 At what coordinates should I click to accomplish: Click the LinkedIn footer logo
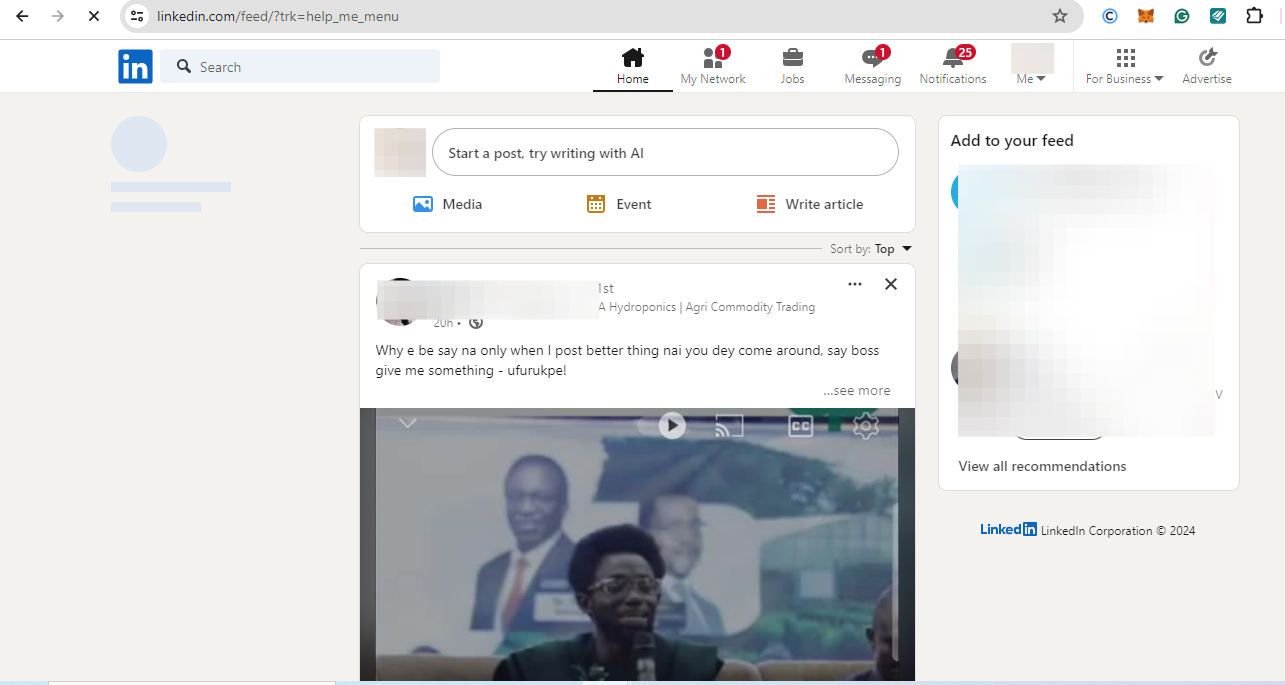click(x=1008, y=530)
